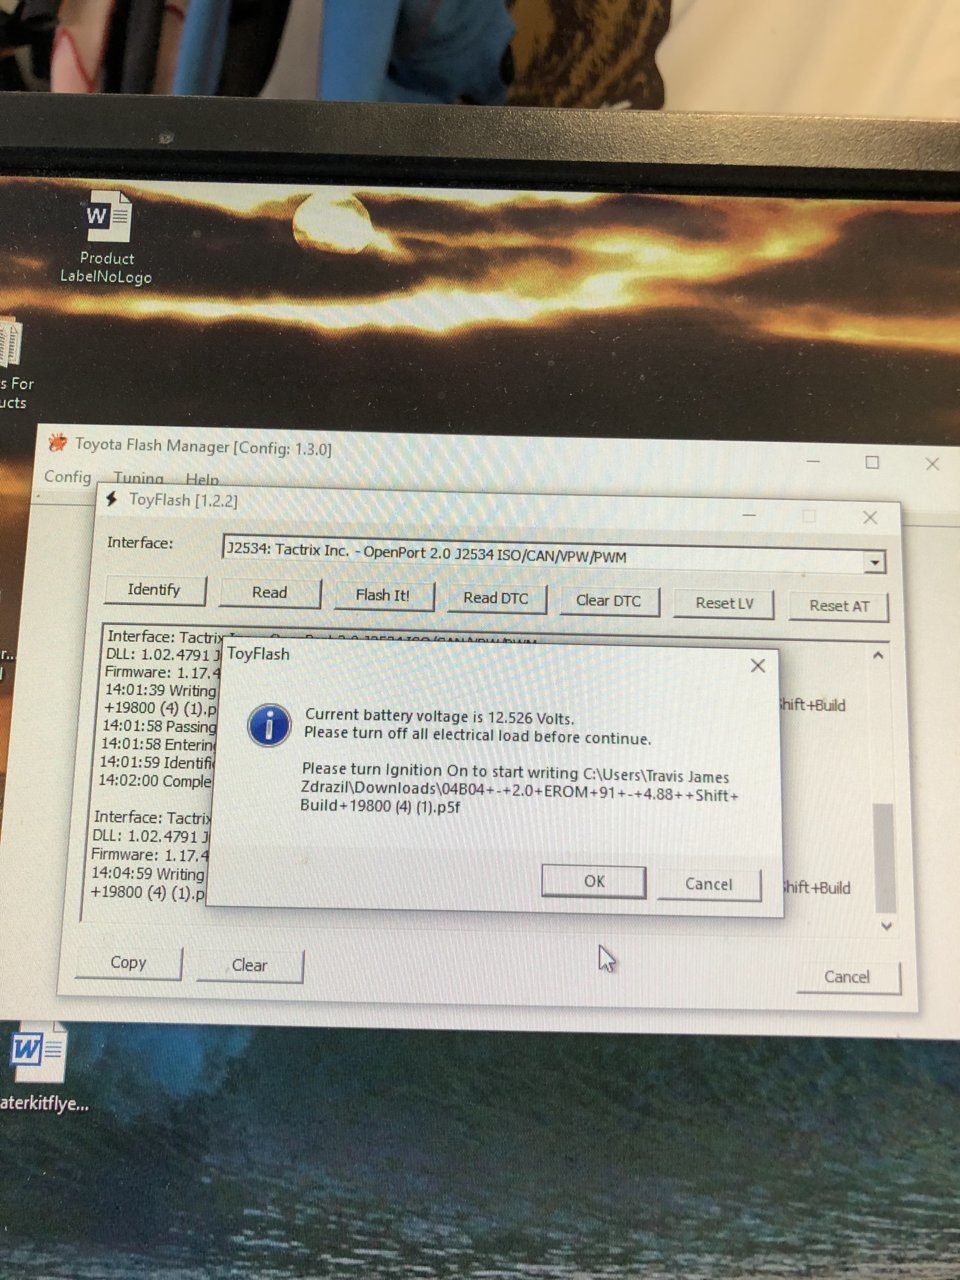This screenshot has width=960, height=1280.
Task: Click the Reset AT button
Action: pos(839,606)
